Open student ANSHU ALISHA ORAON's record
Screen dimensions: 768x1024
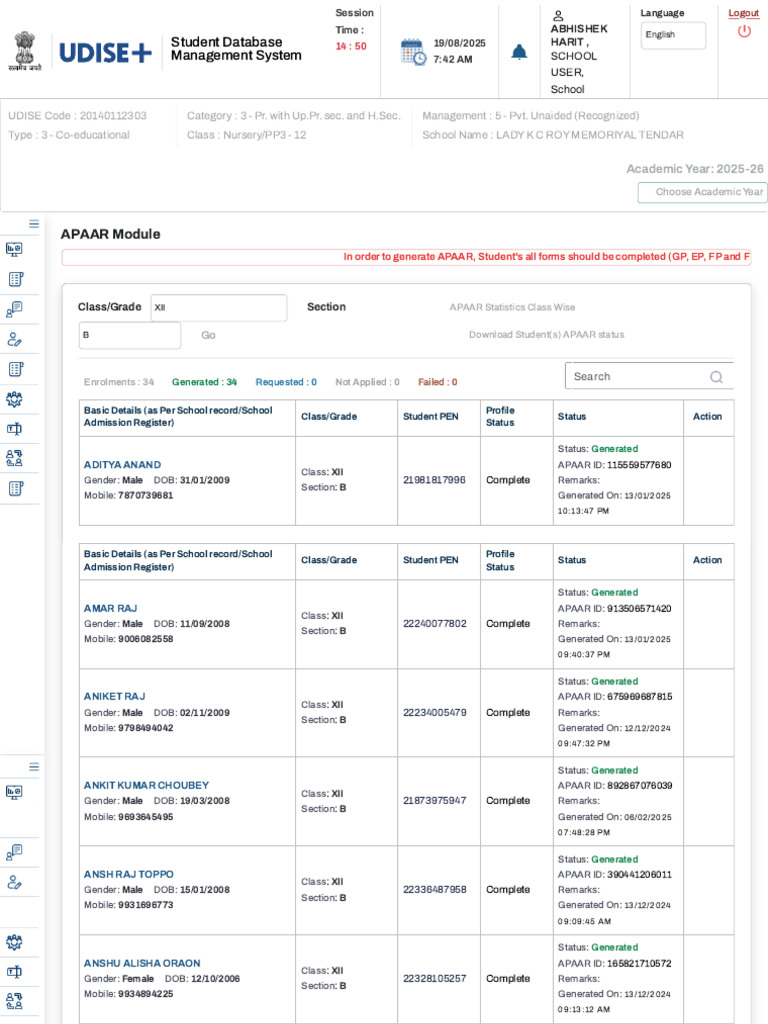142,963
